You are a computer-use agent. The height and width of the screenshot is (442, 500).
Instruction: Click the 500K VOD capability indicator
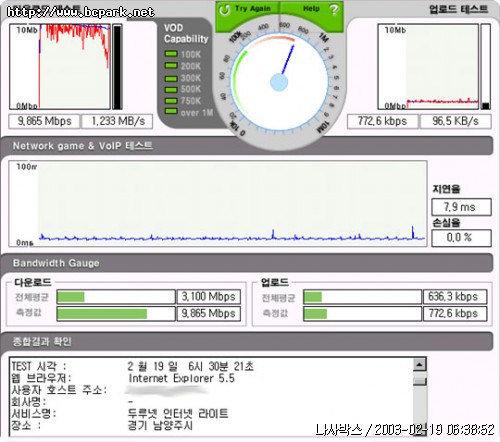click(x=171, y=89)
